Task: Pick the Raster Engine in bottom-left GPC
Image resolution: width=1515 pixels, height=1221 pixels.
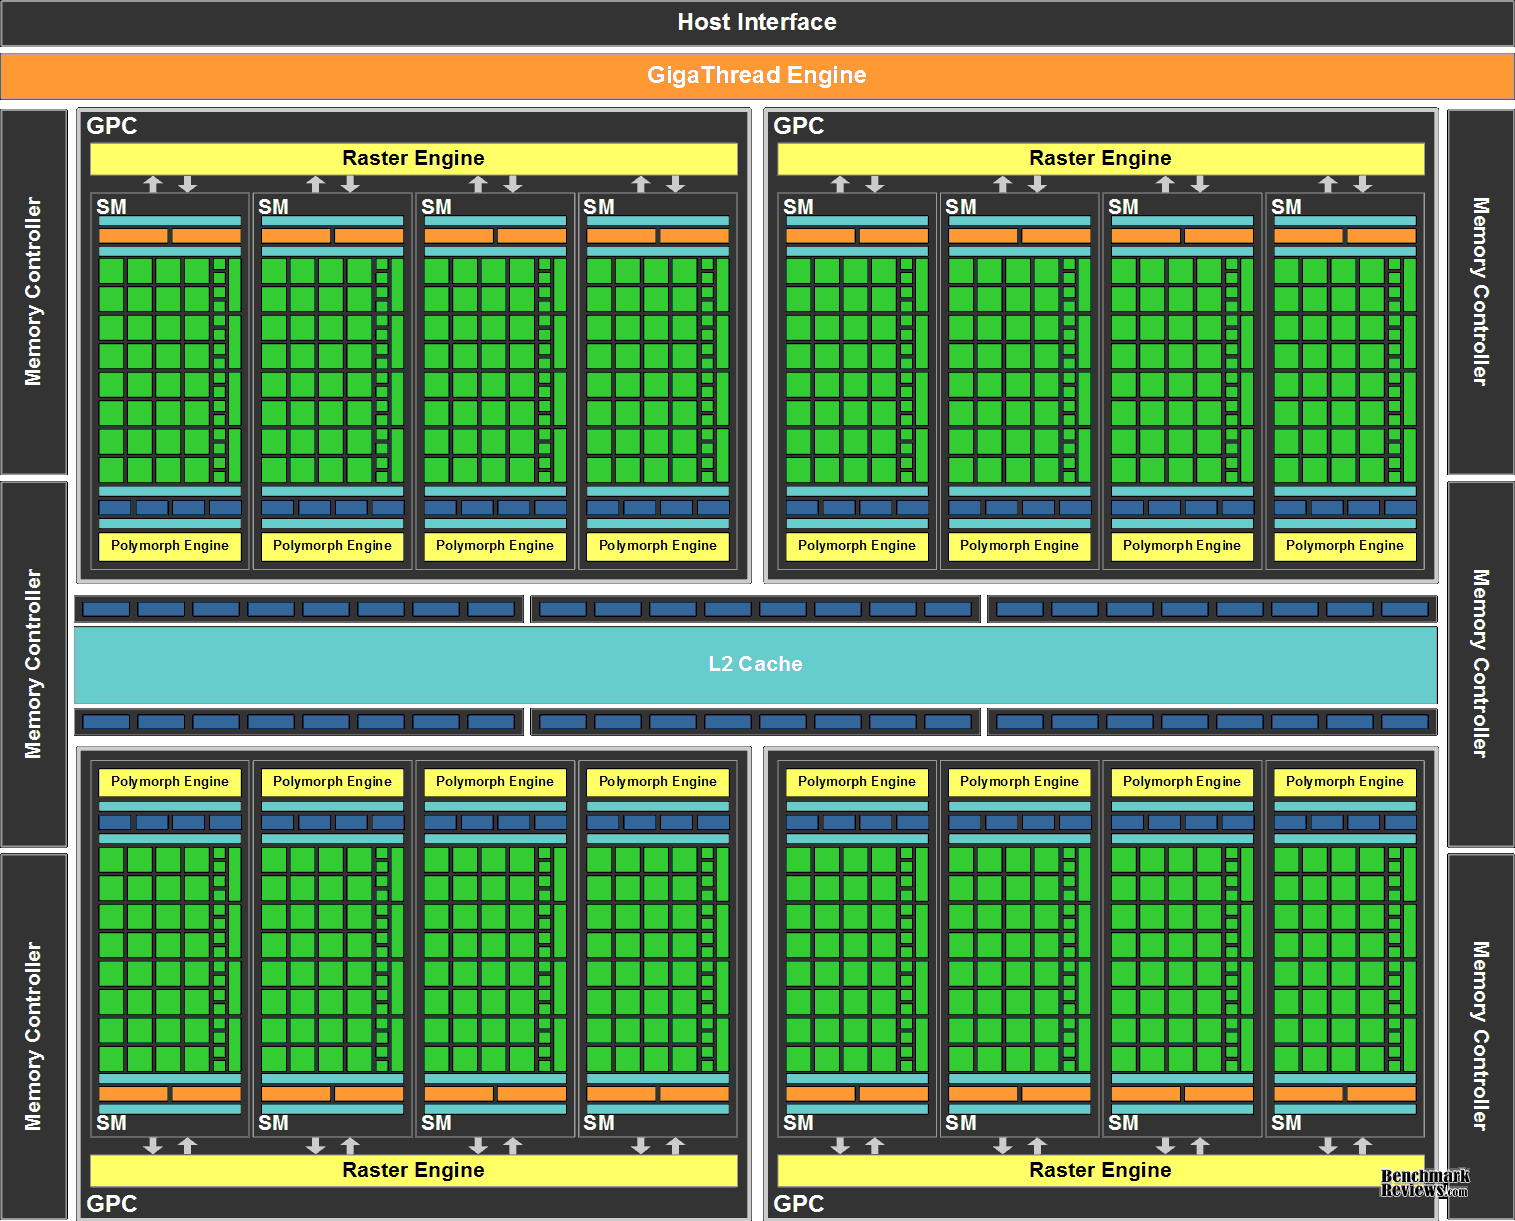Action: coord(413,1170)
